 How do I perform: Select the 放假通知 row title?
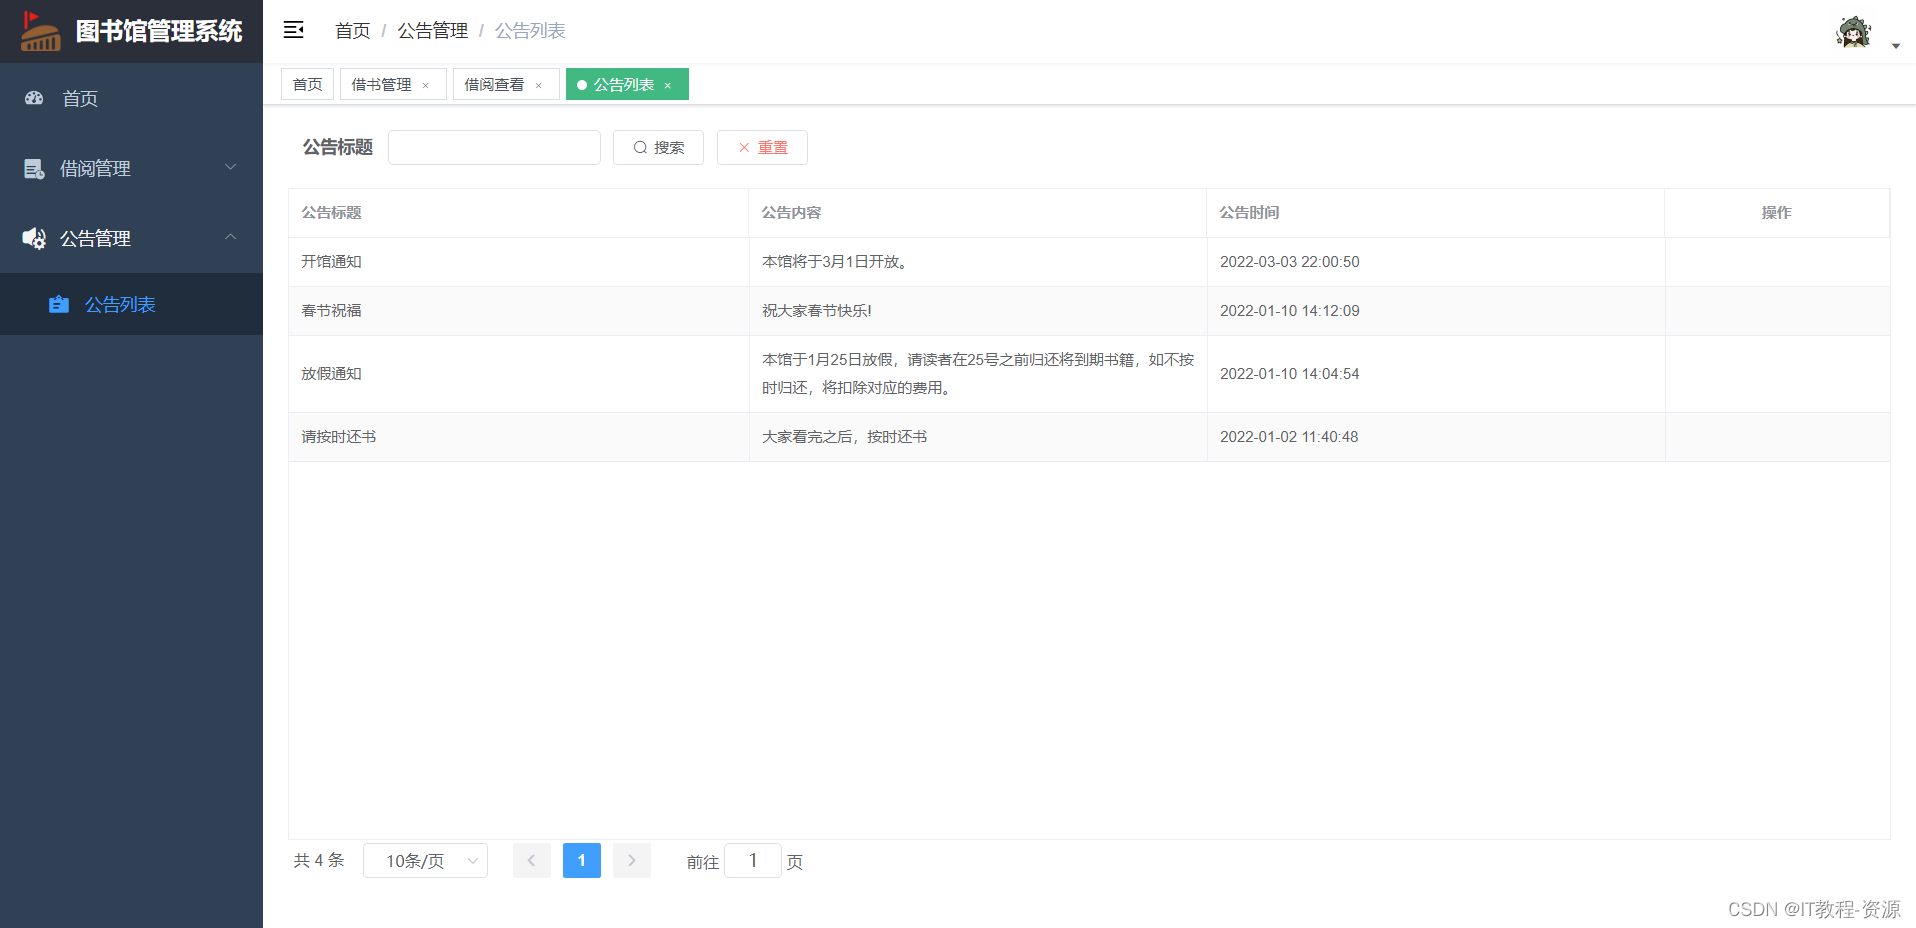click(332, 373)
